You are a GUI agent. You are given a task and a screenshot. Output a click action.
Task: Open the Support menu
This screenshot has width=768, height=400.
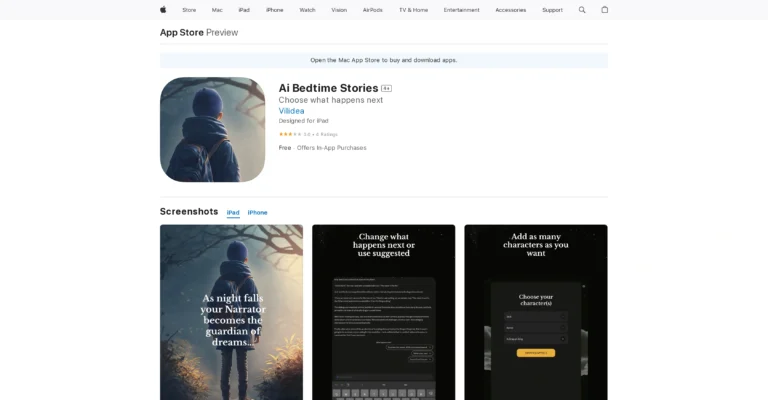click(552, 10)
